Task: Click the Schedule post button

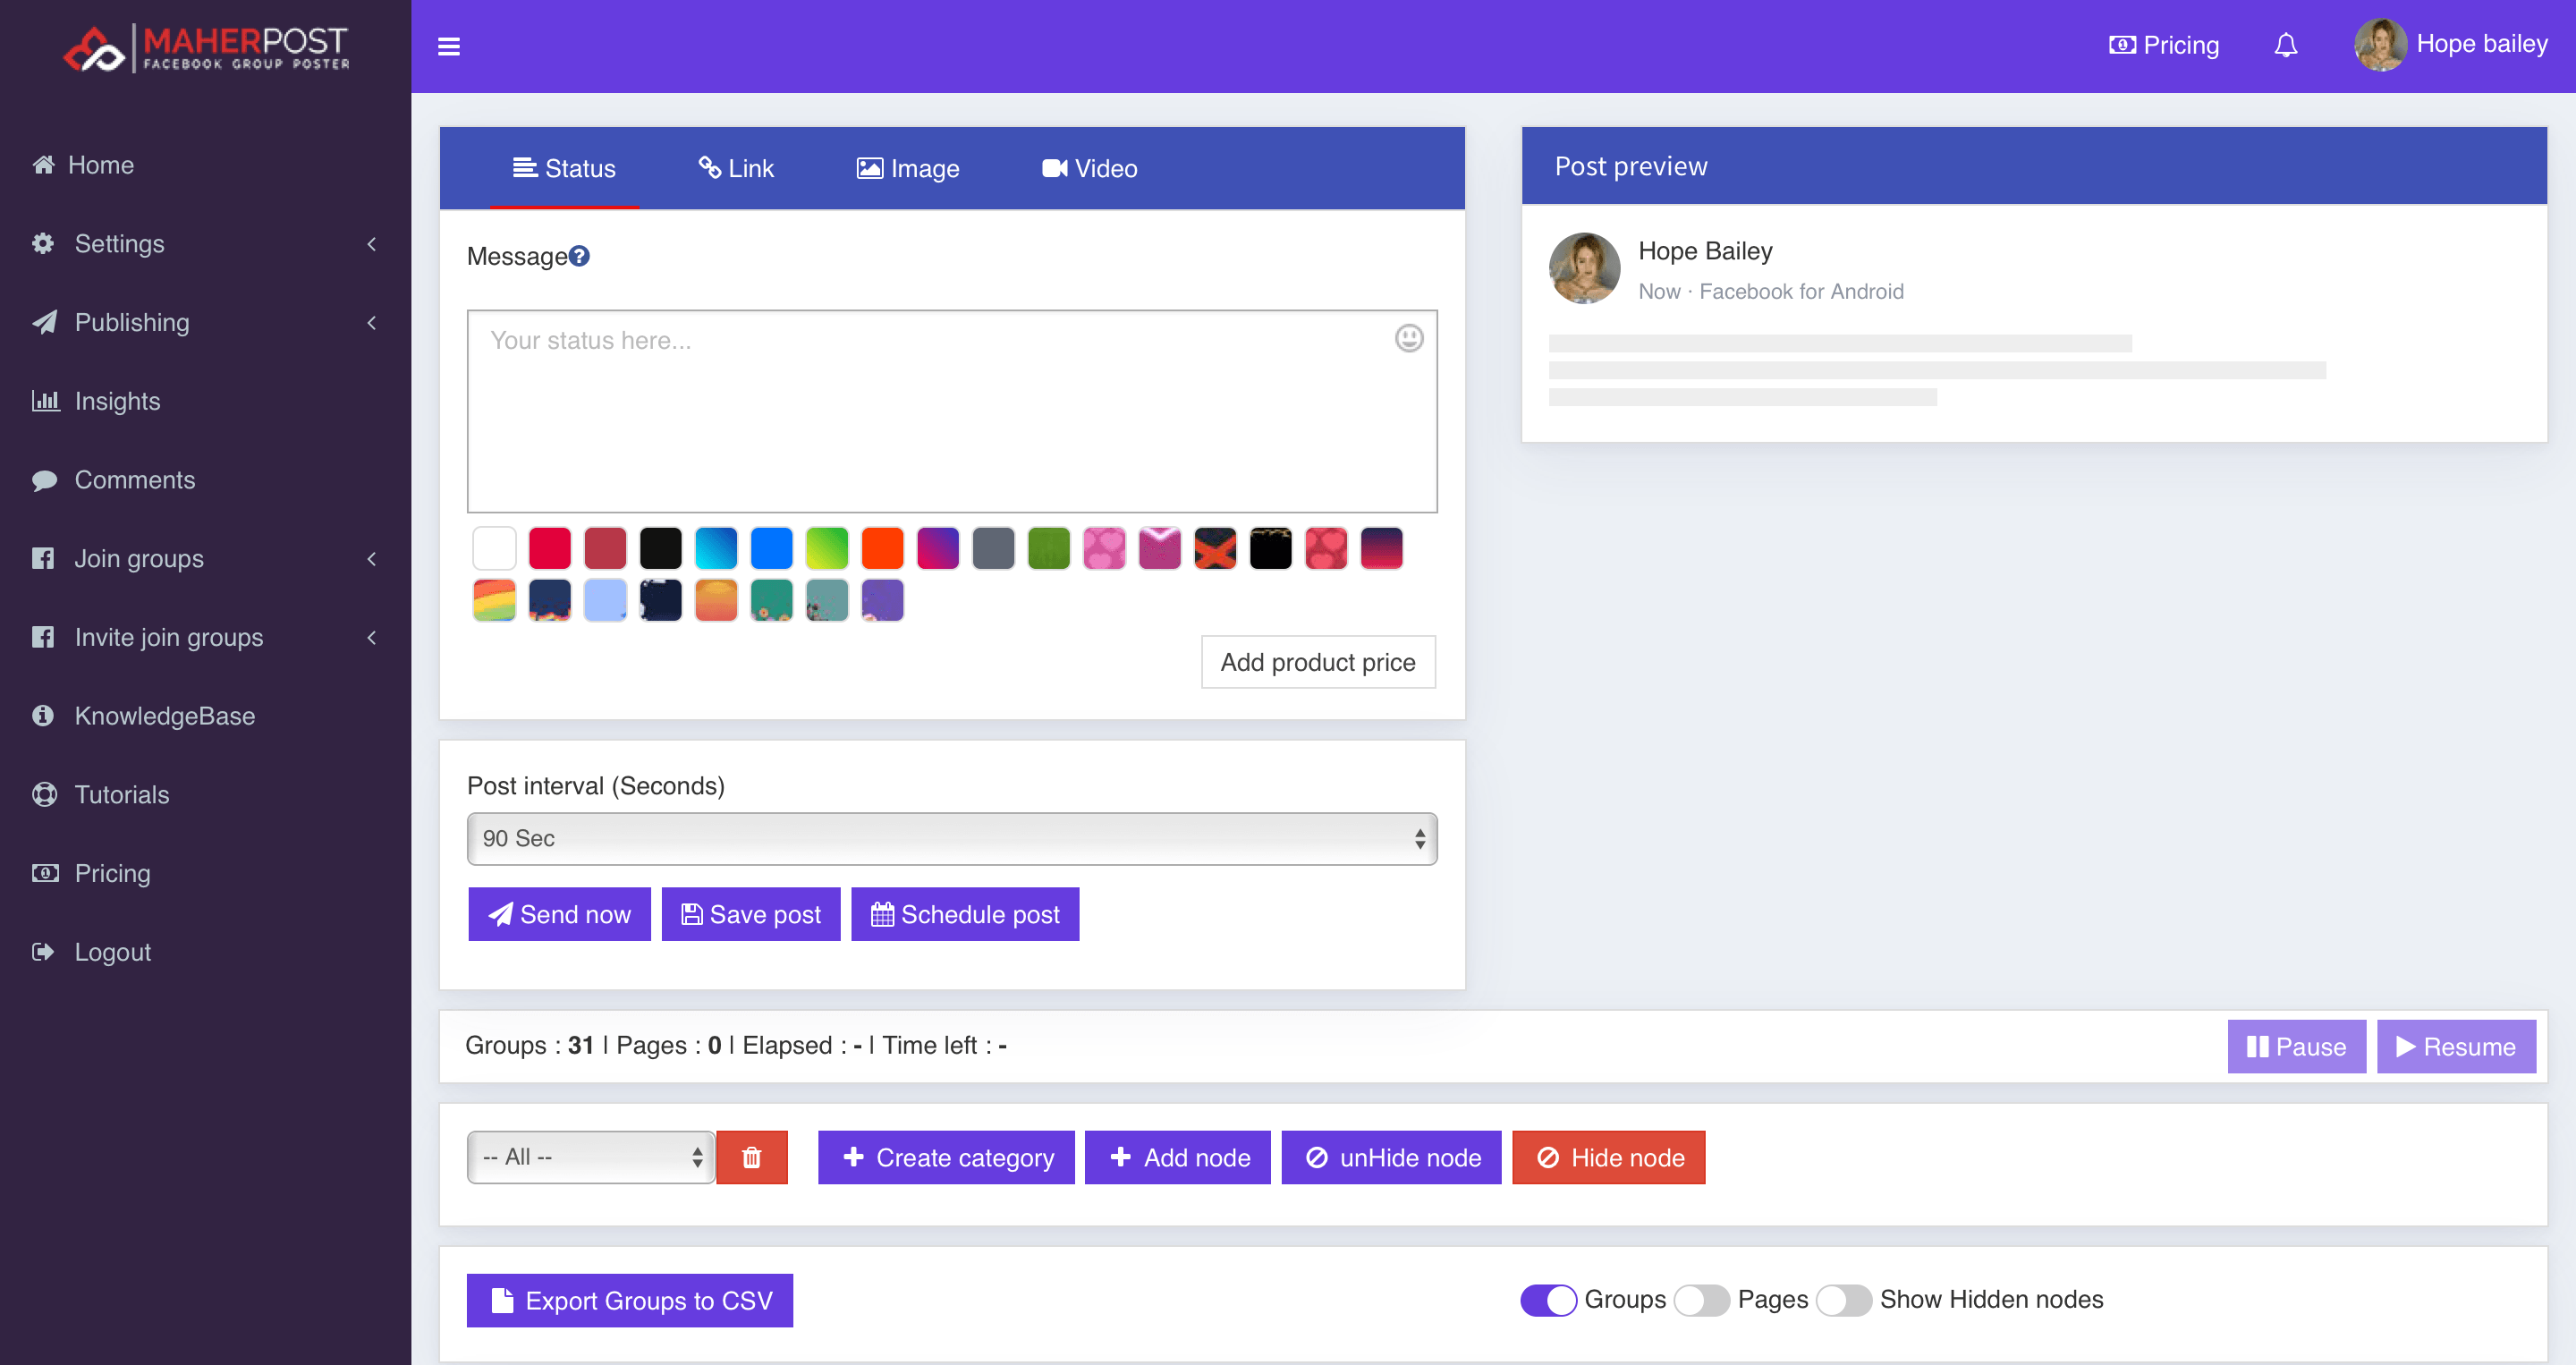Action: click(x=968, y=915)
